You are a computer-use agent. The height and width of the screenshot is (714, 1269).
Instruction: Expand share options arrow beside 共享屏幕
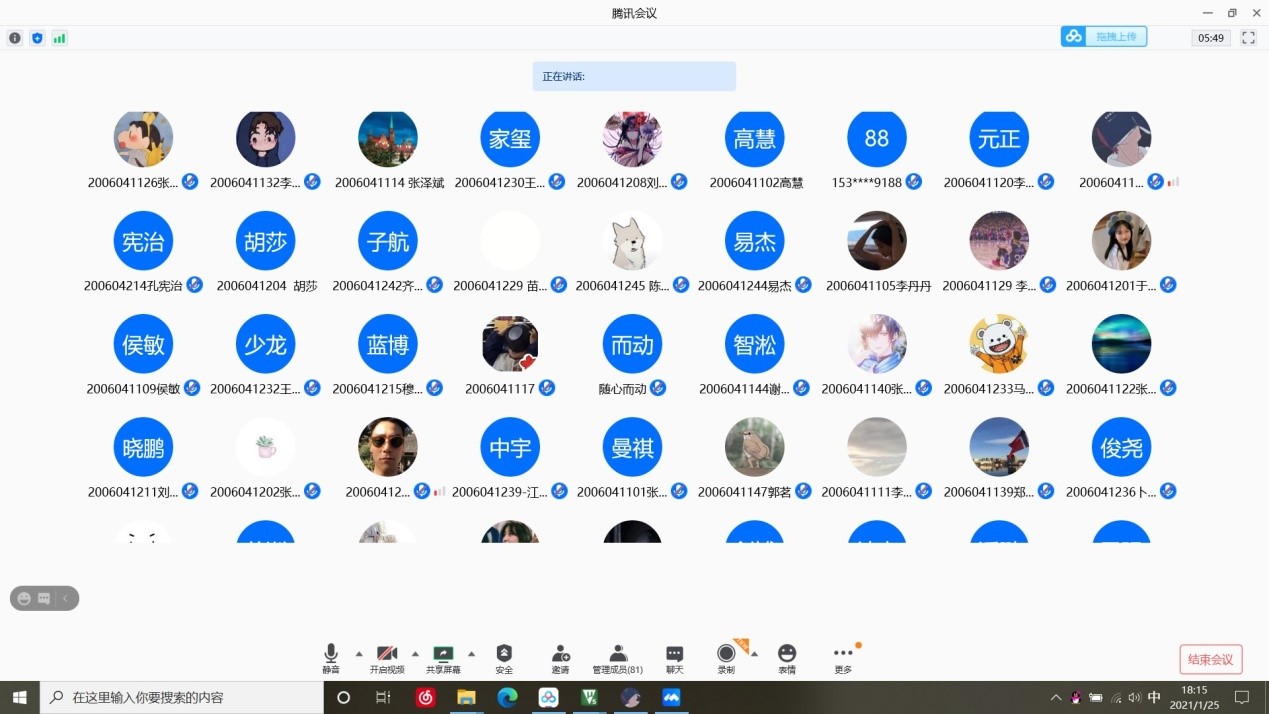471,654
